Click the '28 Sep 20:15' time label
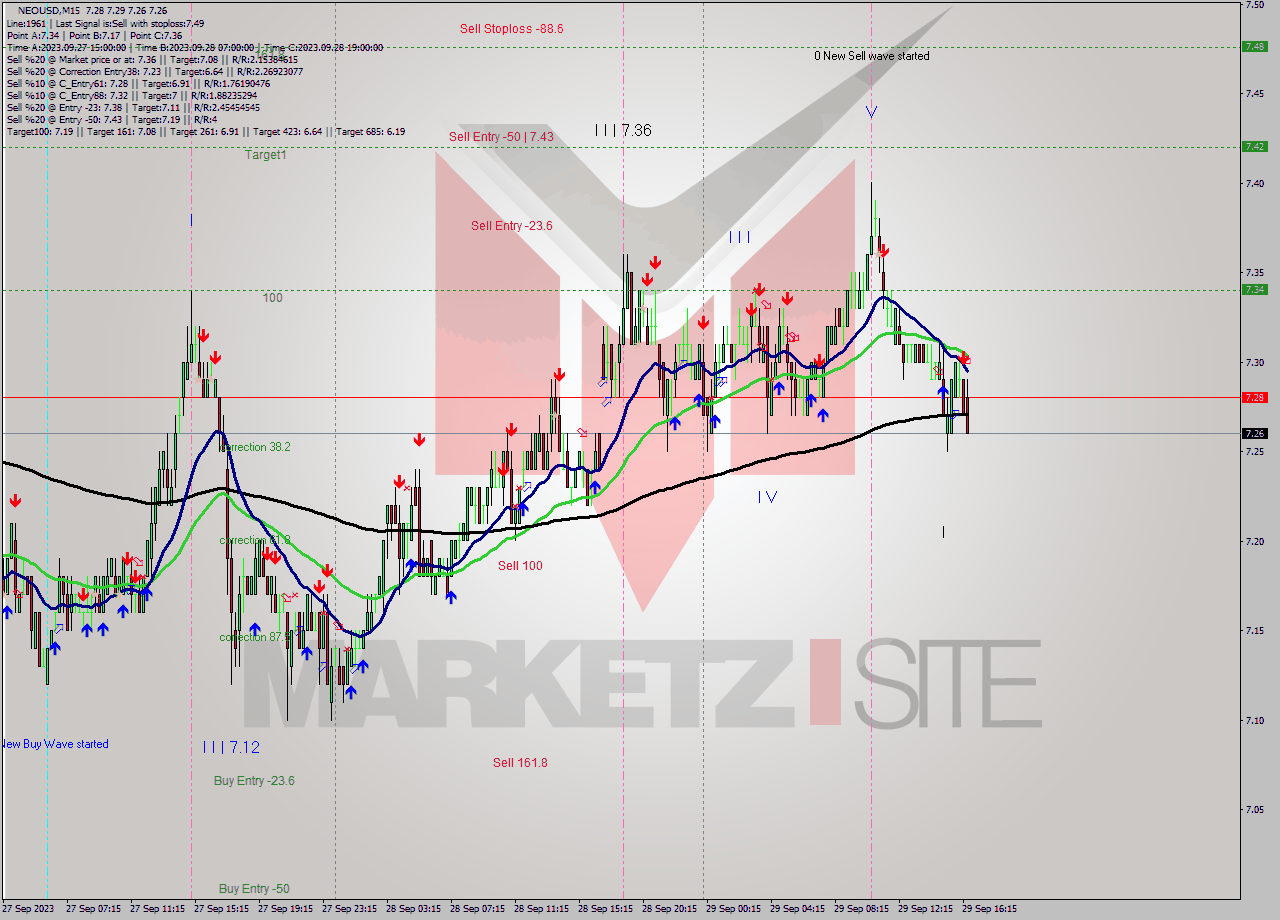Image resolution: width=1280 pixels, height=920 pixels. click(x=669, y=909)
